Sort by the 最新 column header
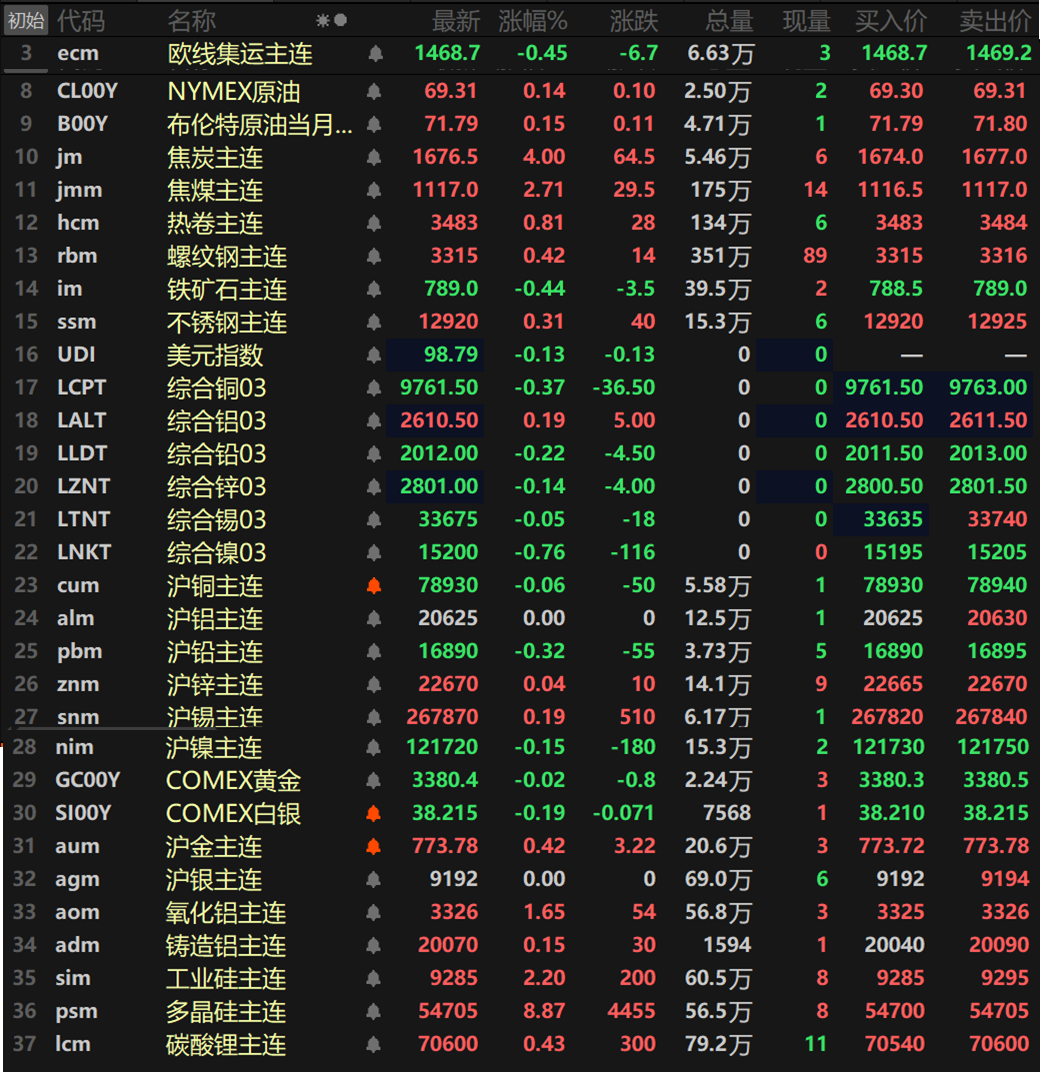The height and width of the screenshot is (1072, 1040). click(x=456, y=20)
